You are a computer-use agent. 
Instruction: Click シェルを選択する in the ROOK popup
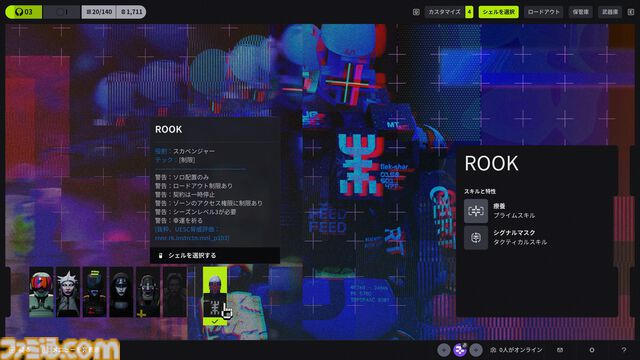(192, 256)
